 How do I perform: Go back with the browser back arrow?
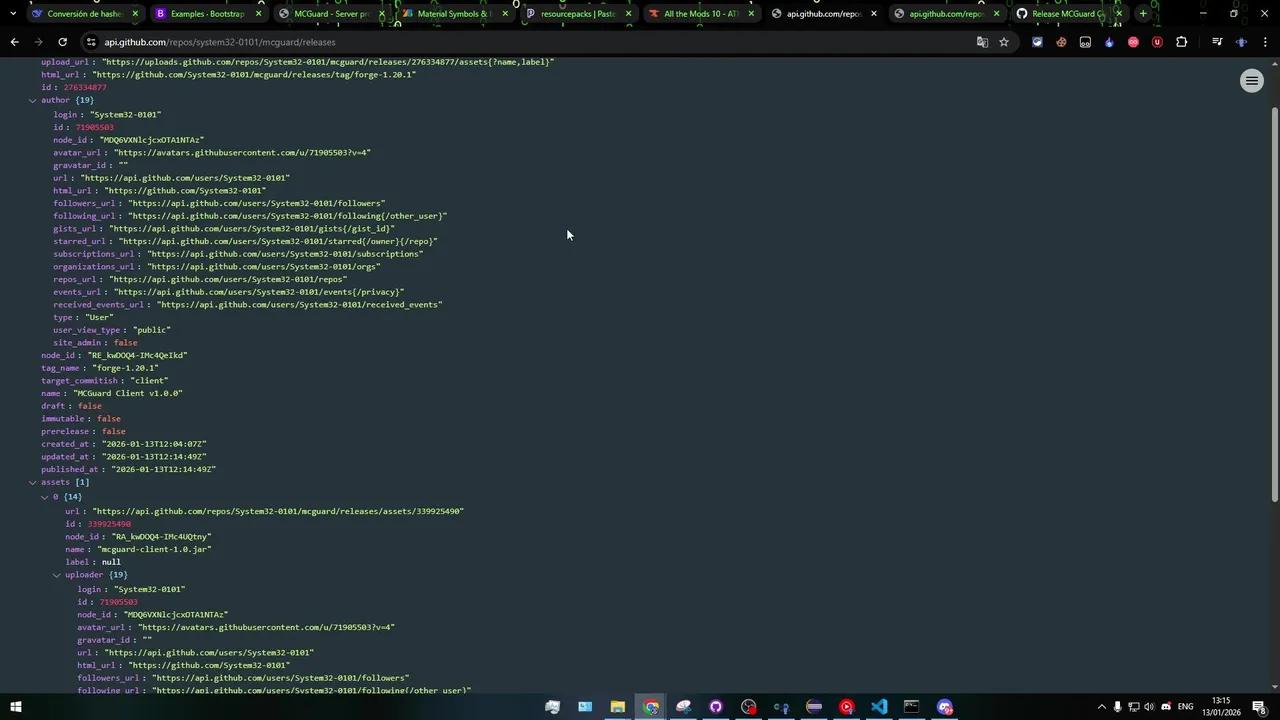[14, 42]
